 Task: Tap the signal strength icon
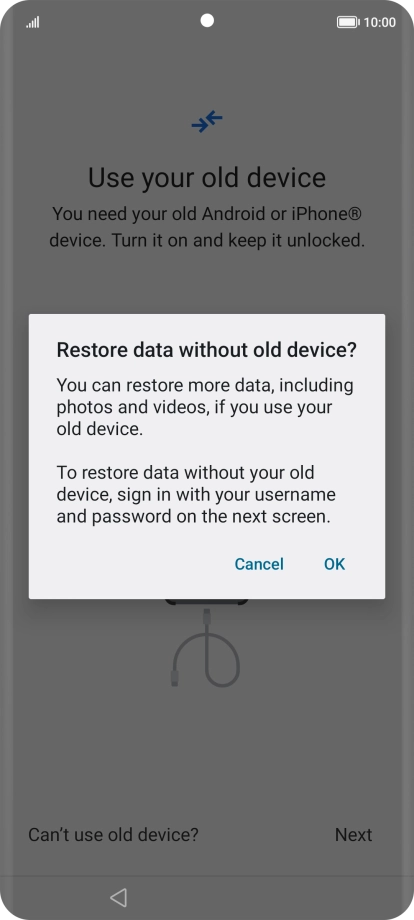(x=33, y=23)
